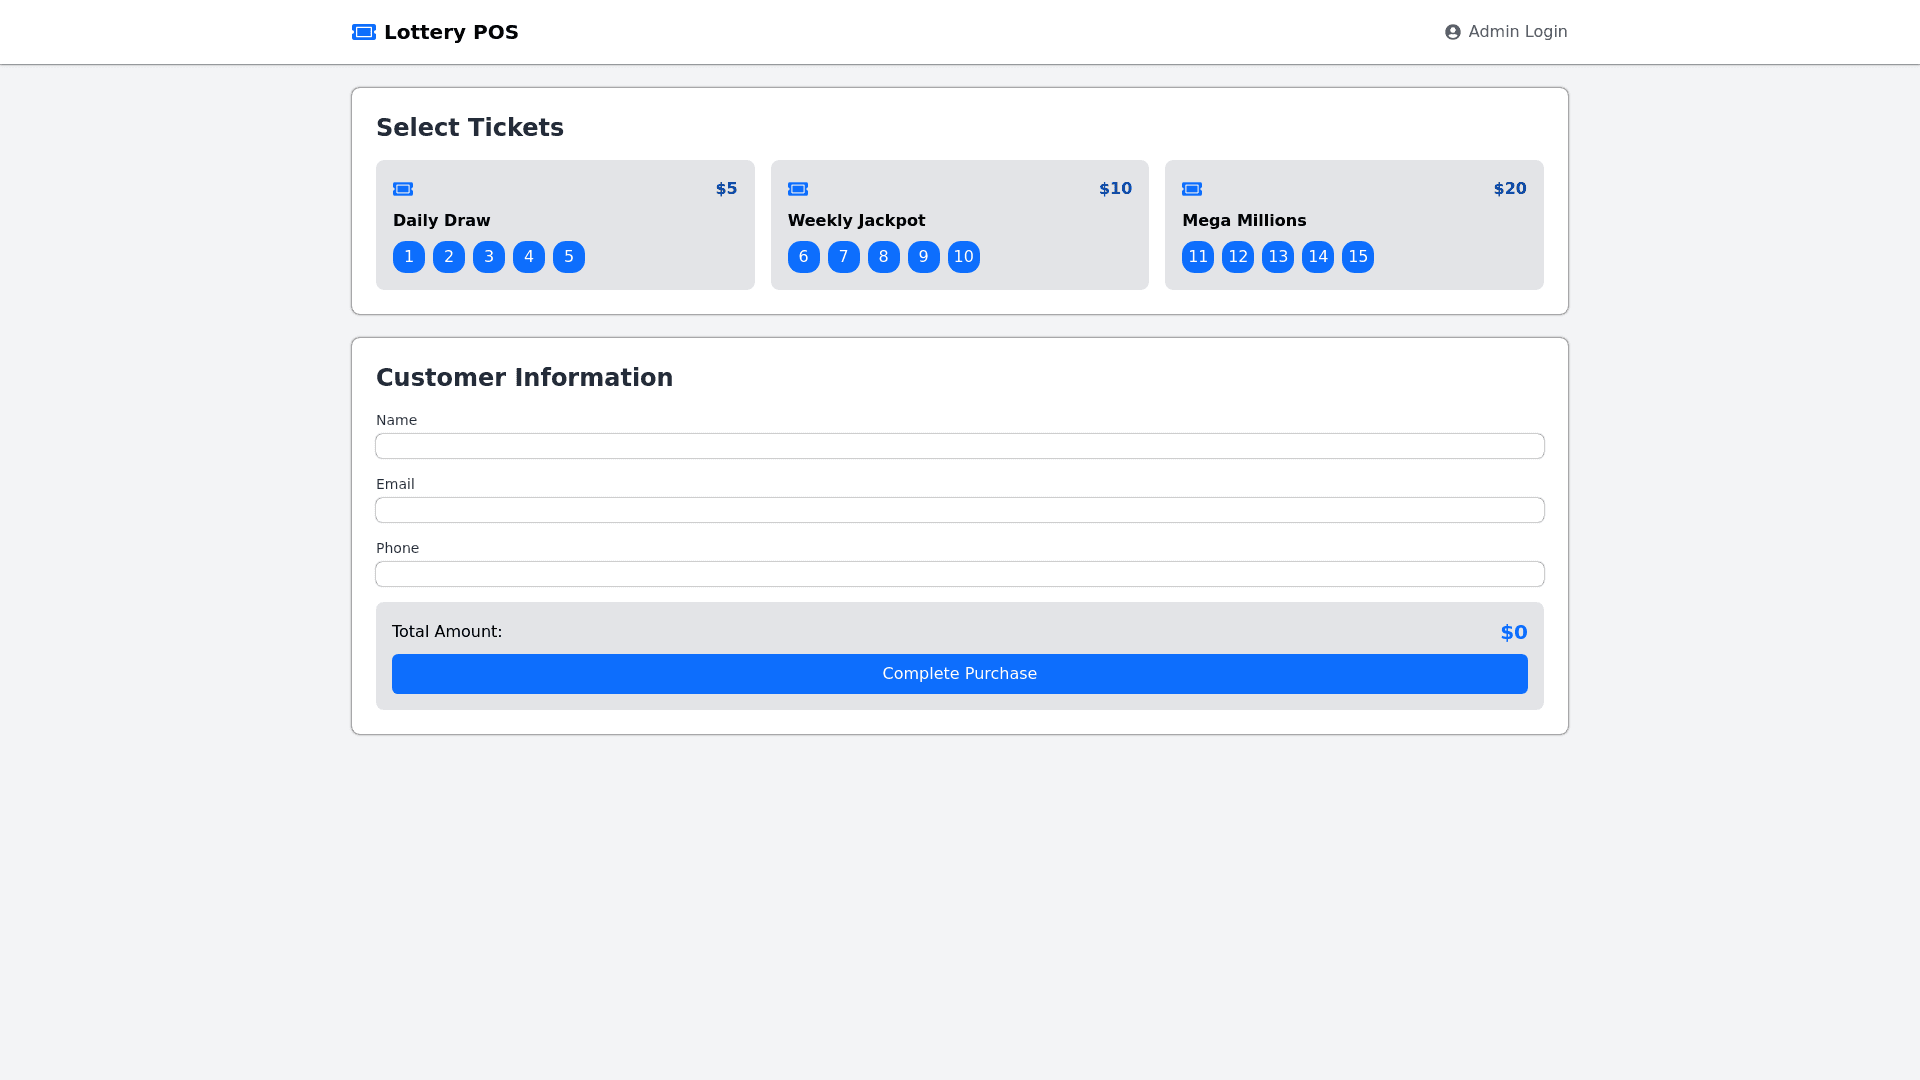Click the Admin Login user icon
1920x1080 pixels.
tap(1452, 32)
